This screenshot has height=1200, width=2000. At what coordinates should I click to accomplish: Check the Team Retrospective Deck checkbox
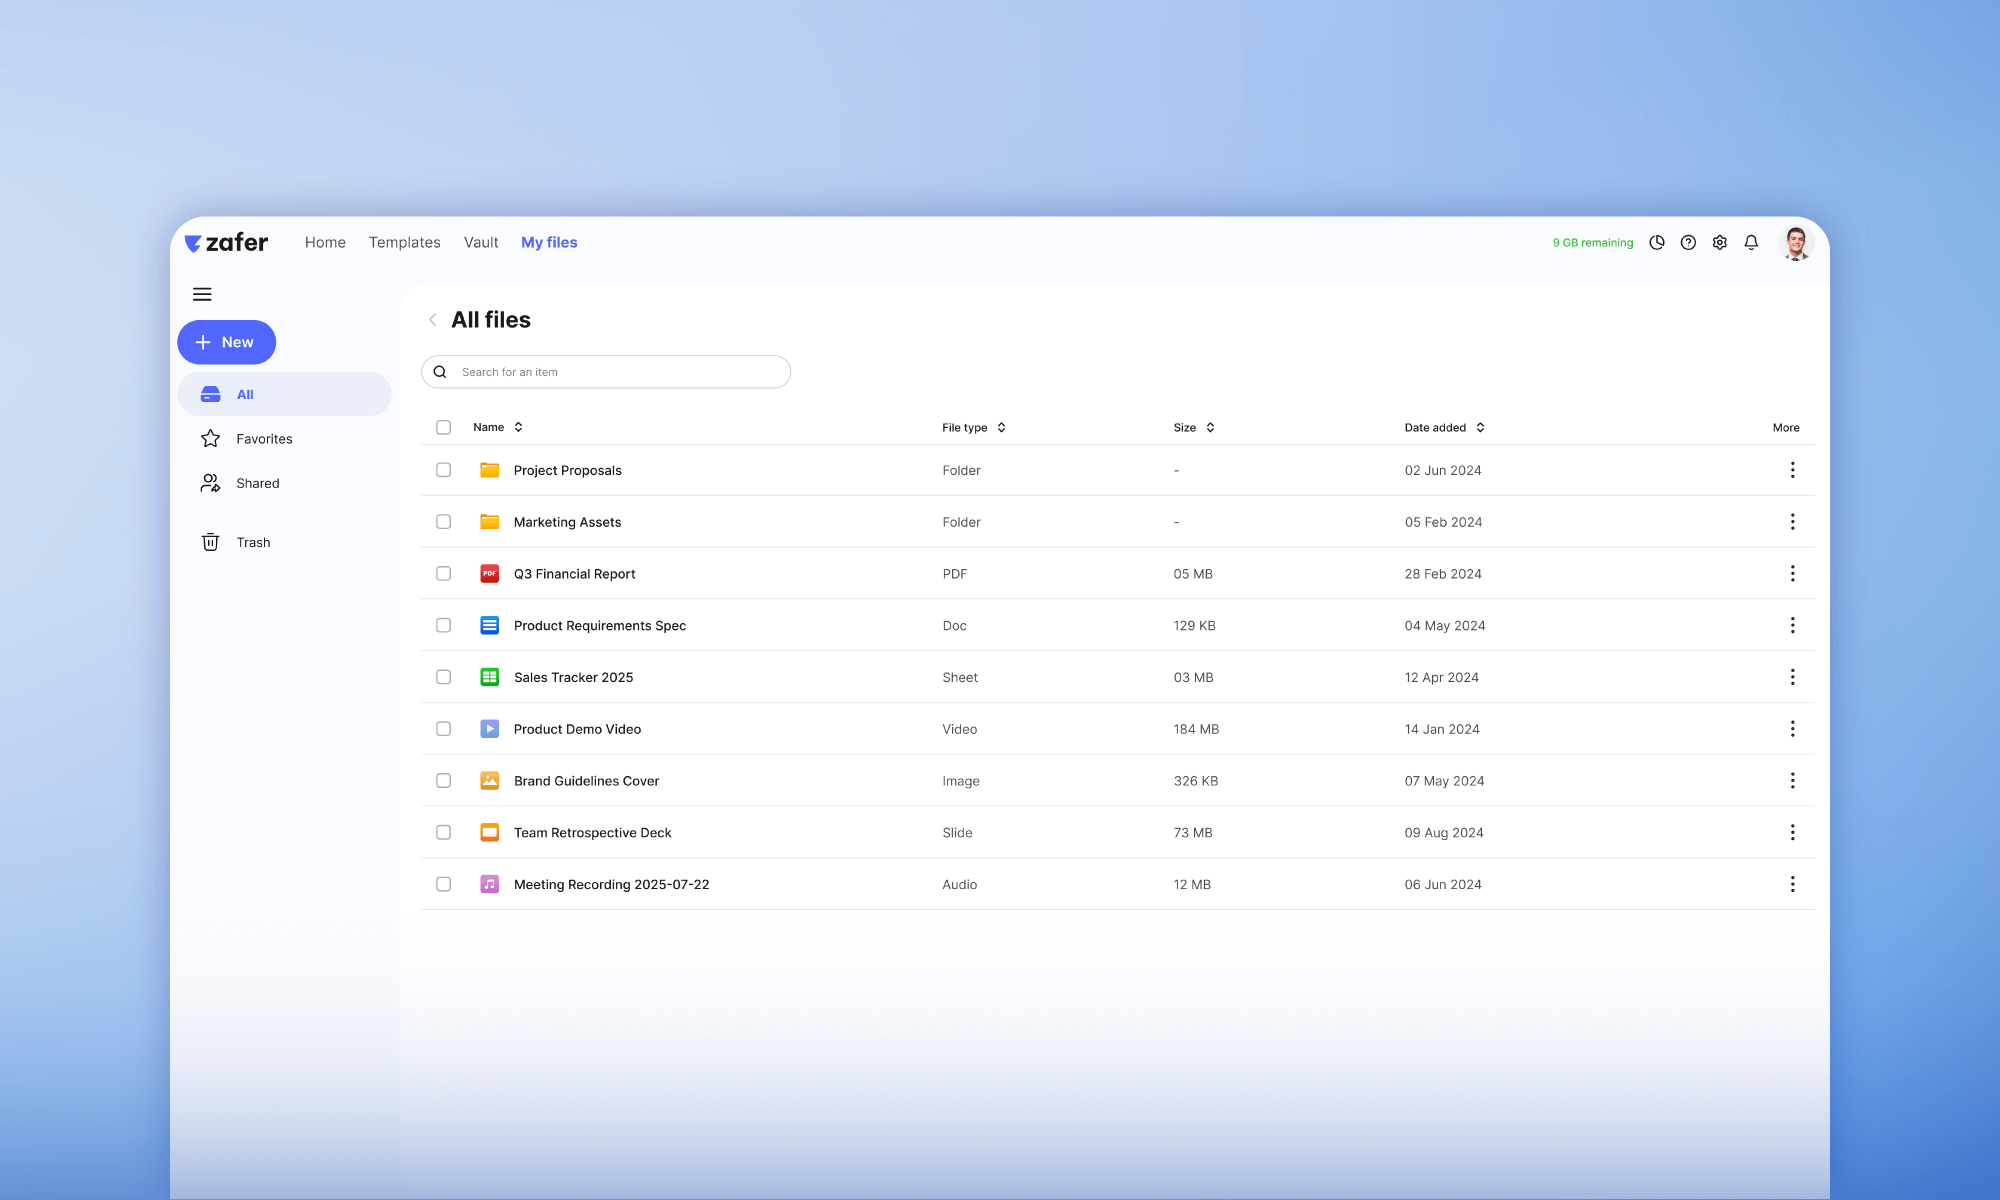pos(443,832)
